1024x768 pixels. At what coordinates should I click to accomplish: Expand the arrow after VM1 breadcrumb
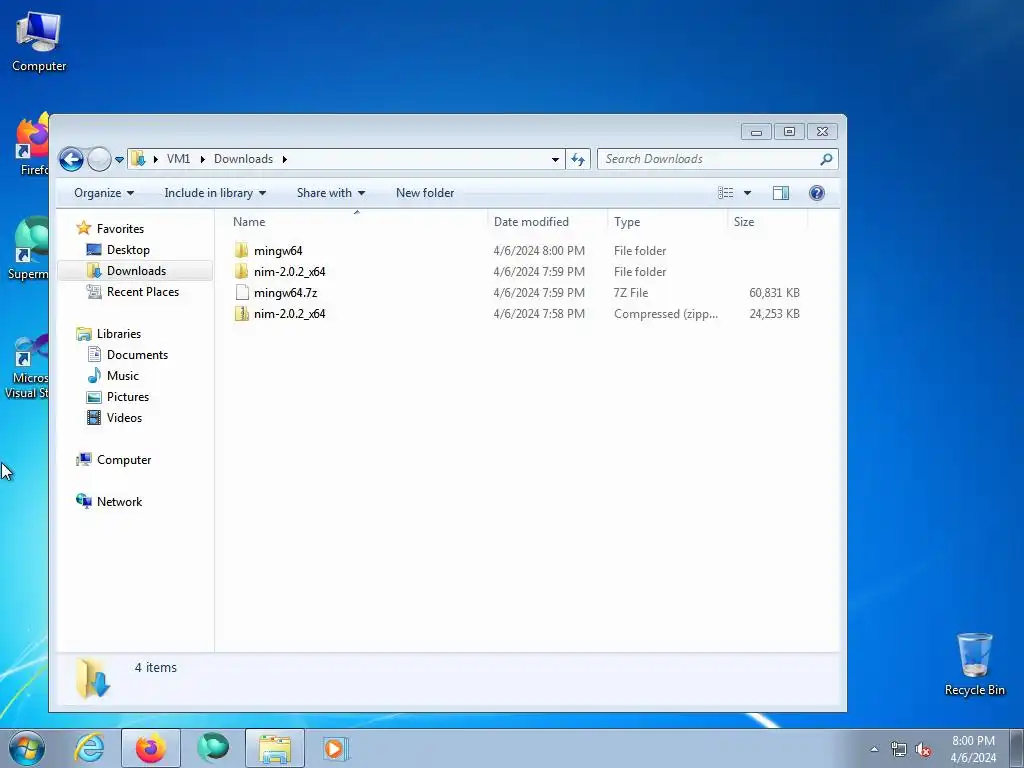click(x=202, y=159)
